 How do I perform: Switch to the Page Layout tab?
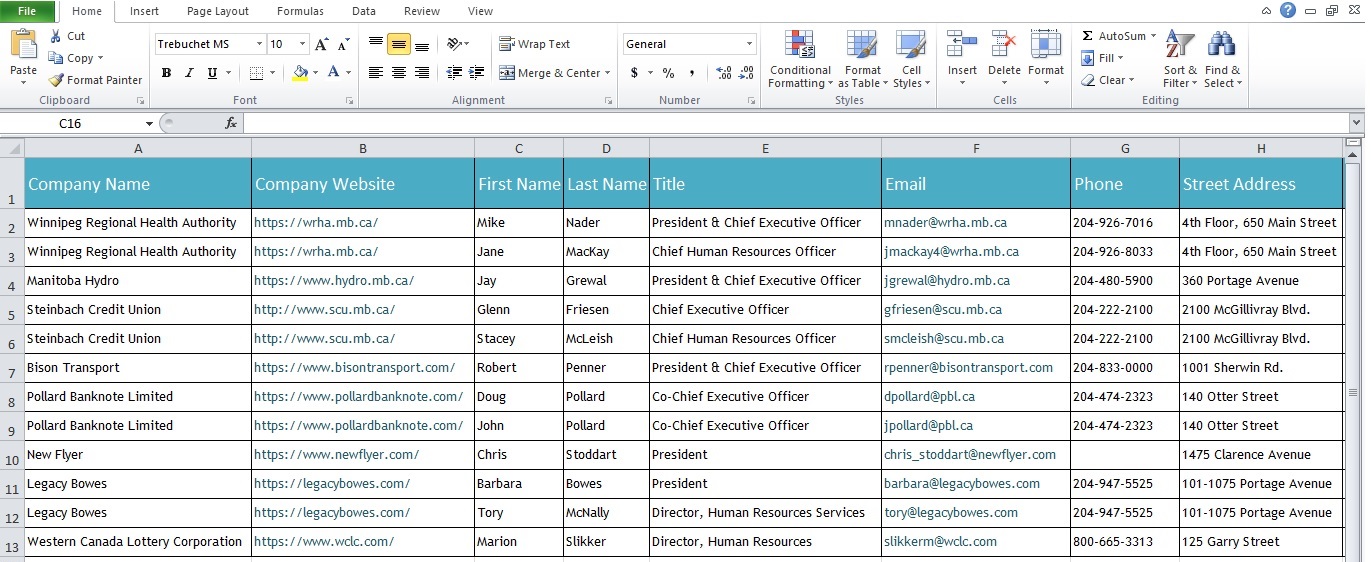[x=218, y=11]
